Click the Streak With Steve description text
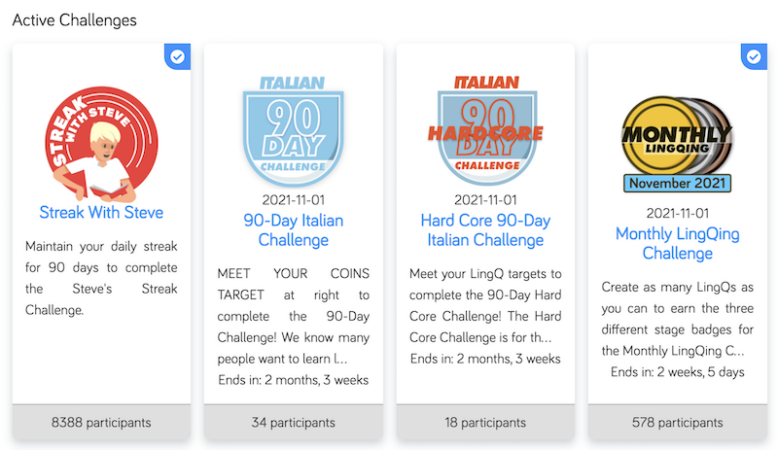Image resolution: width=778 pixels, height=450 pixels. pyautogui.click(x=101, y=277)
